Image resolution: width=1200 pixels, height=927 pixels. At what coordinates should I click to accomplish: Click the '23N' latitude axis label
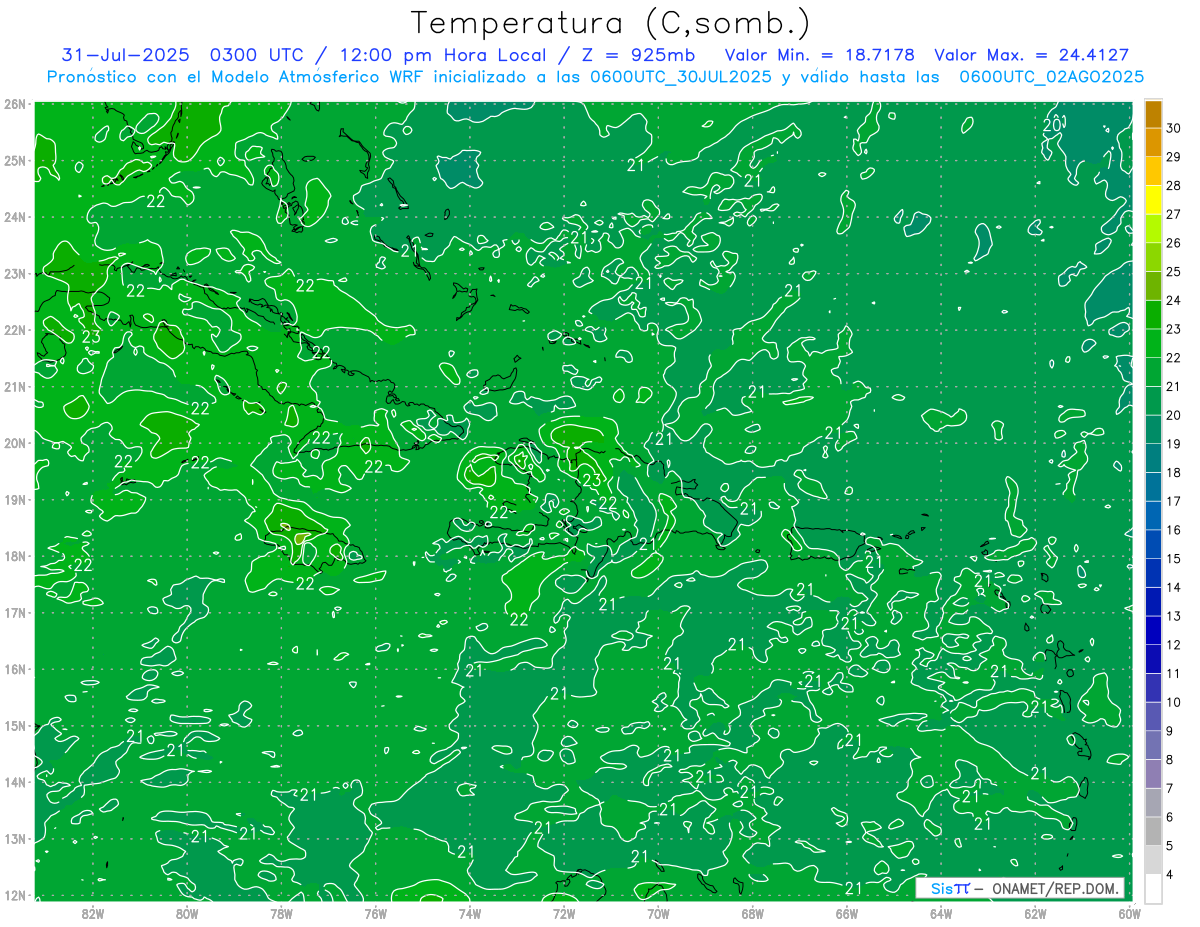pyautogui.click(x=15, y=274)
